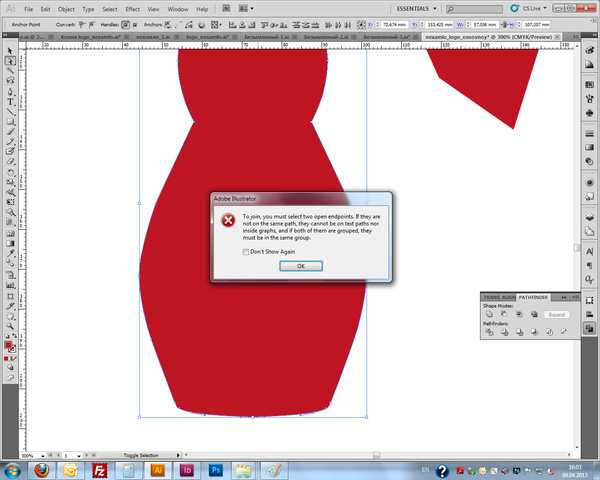This screenshot has height=480, width=600.
Task: Click Crop in Pathfinders row
Action: coord(534,332)
